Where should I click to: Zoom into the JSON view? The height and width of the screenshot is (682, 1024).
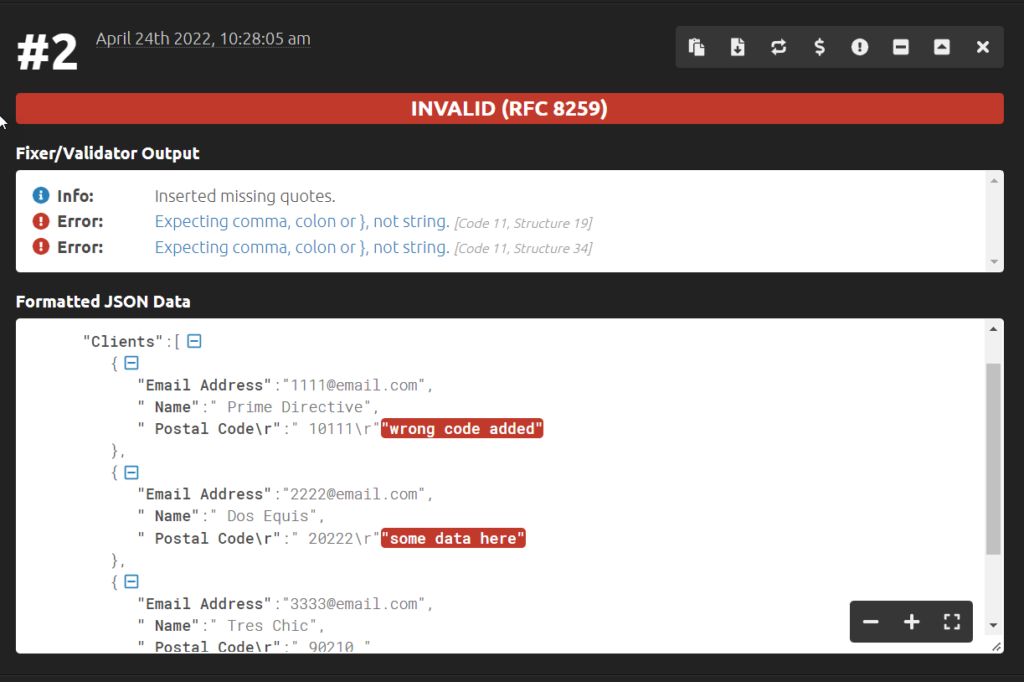click(911, 621)
